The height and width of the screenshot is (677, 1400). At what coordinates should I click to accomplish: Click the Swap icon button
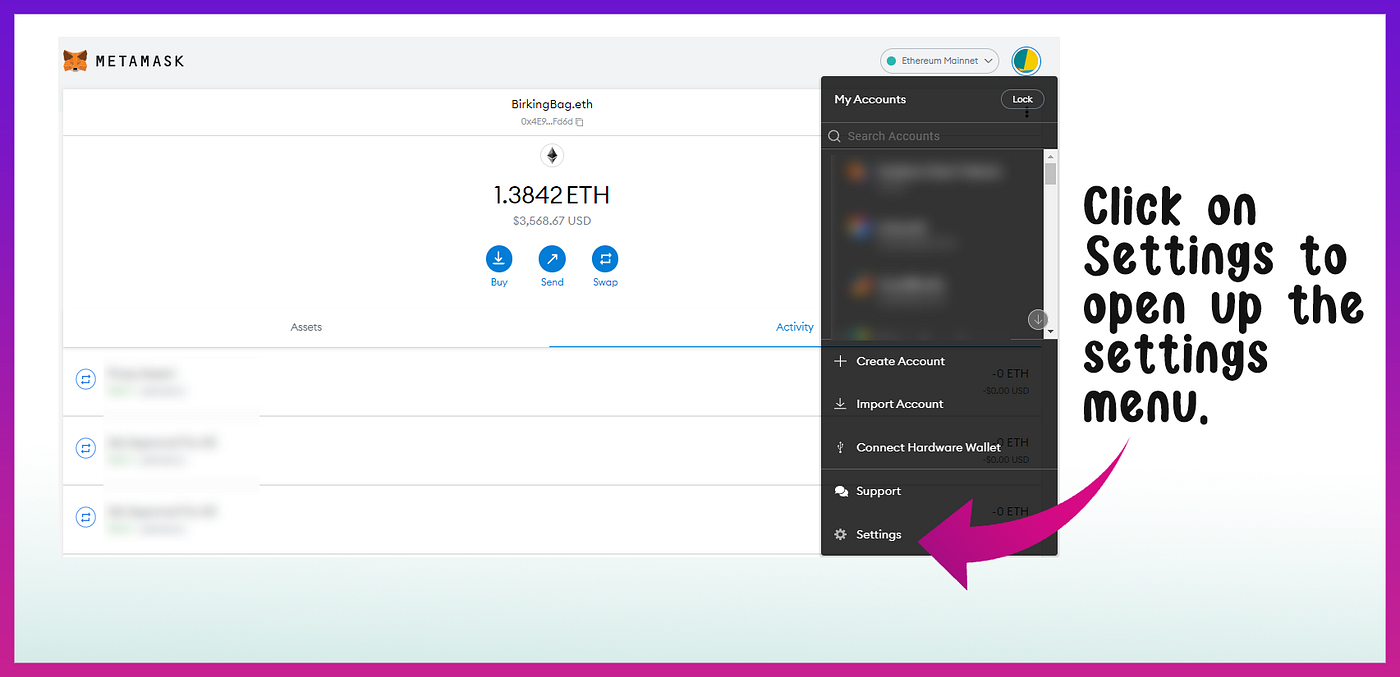(605, 259)
